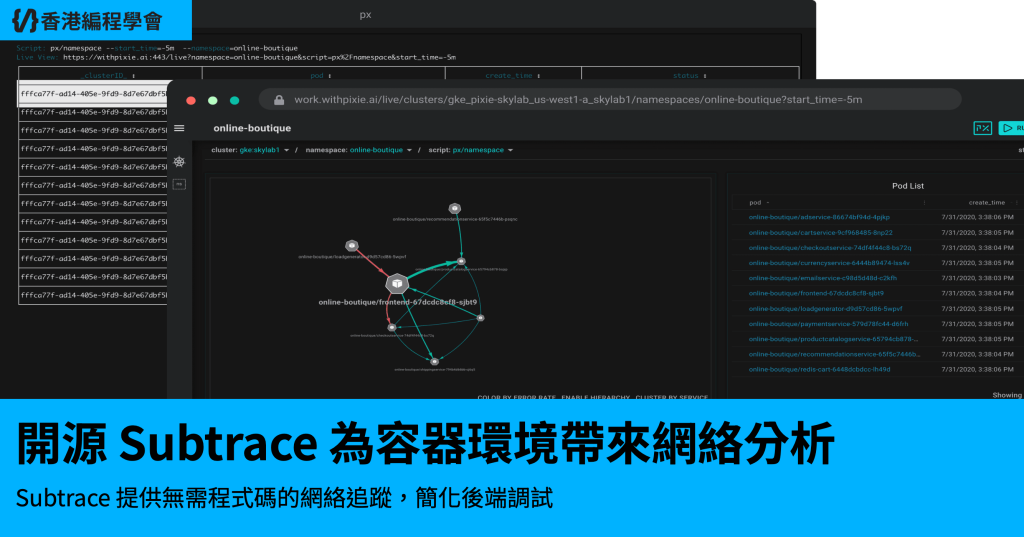Viewport: 1024px width, 537px height.
Task: Open adservice-86674bf94d-4pjkp pod link
Action: (819, 218)
